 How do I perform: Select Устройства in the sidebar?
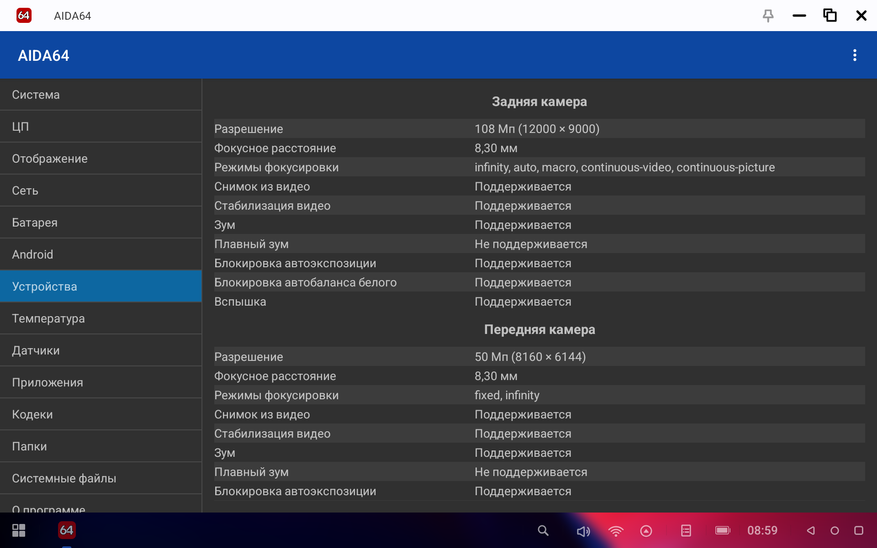tap(101, 286)
